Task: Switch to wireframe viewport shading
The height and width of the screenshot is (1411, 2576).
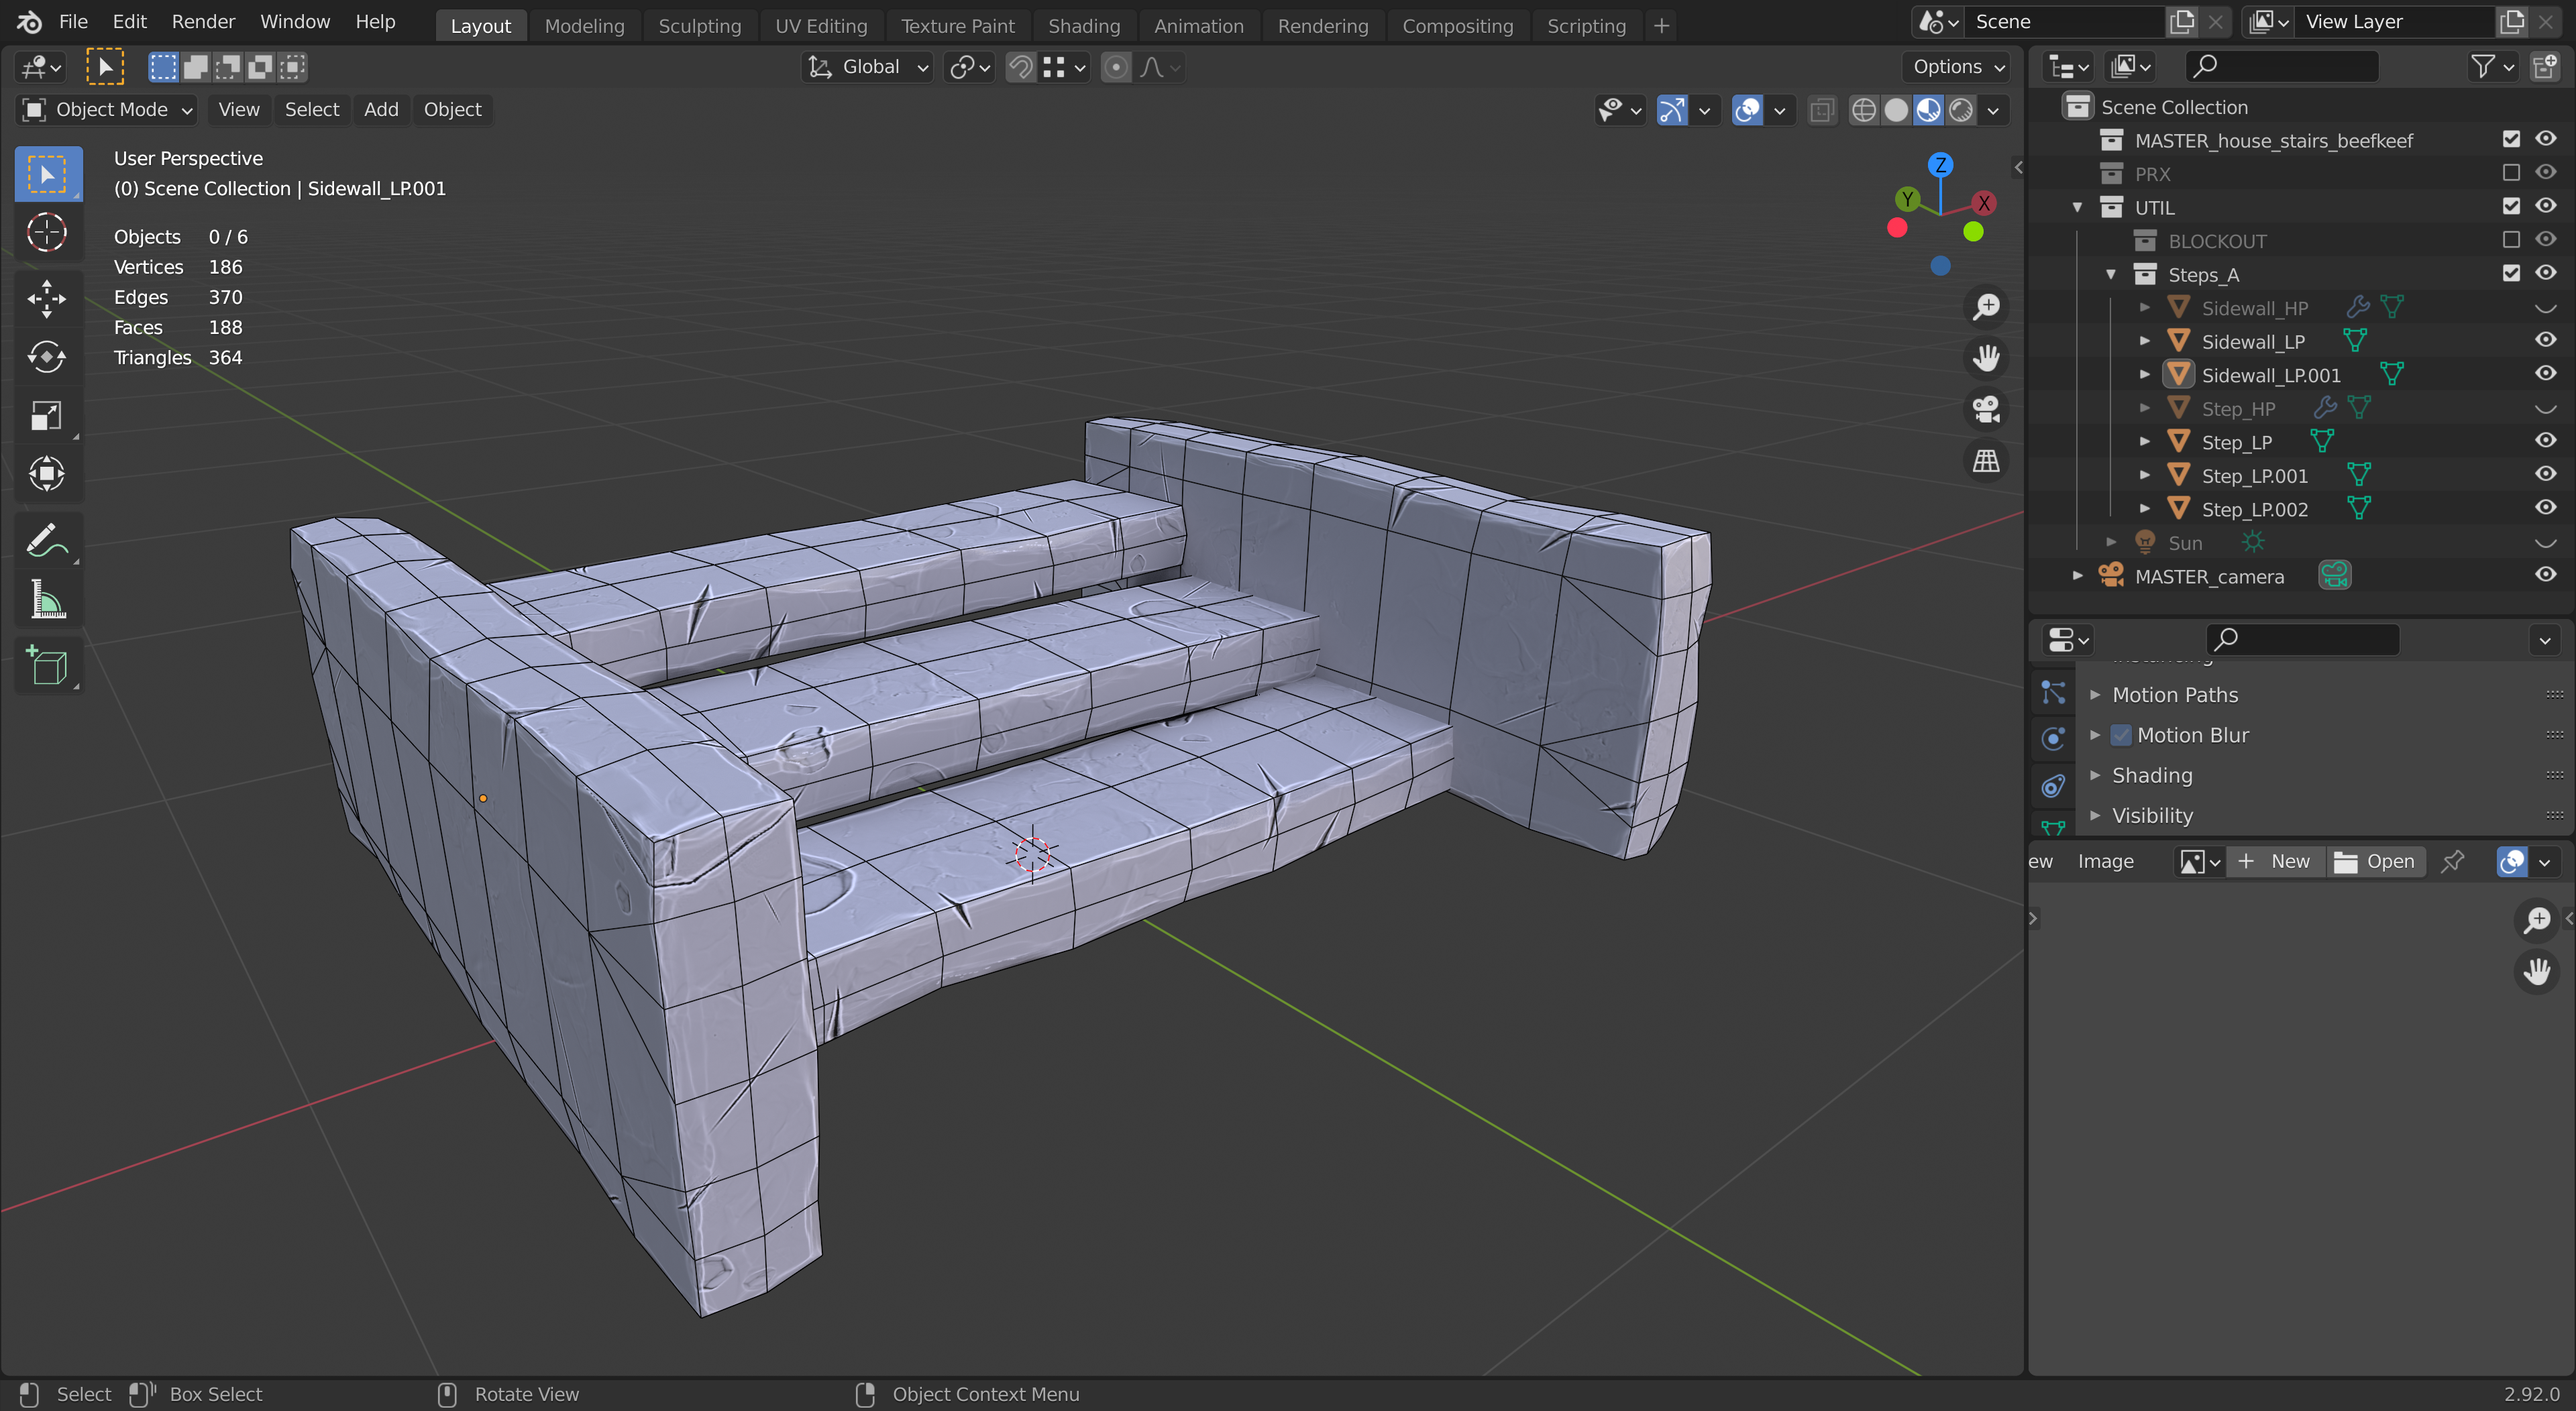Action: tap(1863, 110)
